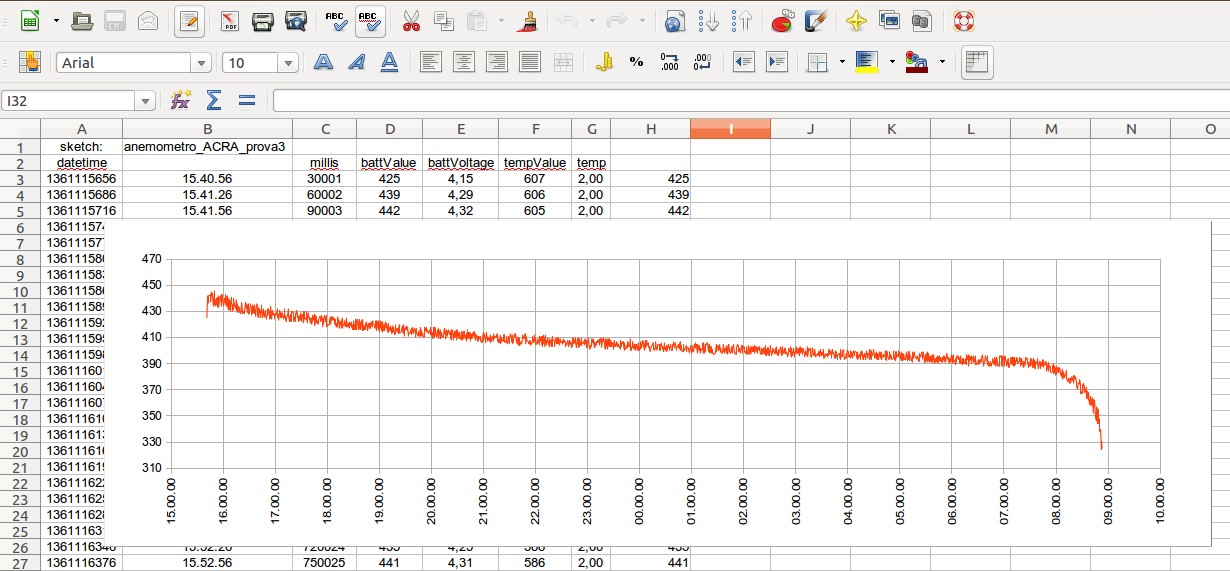Click the Print file directly icon
The width and height of the screenshot is (1230, 571).
(263, 20)
